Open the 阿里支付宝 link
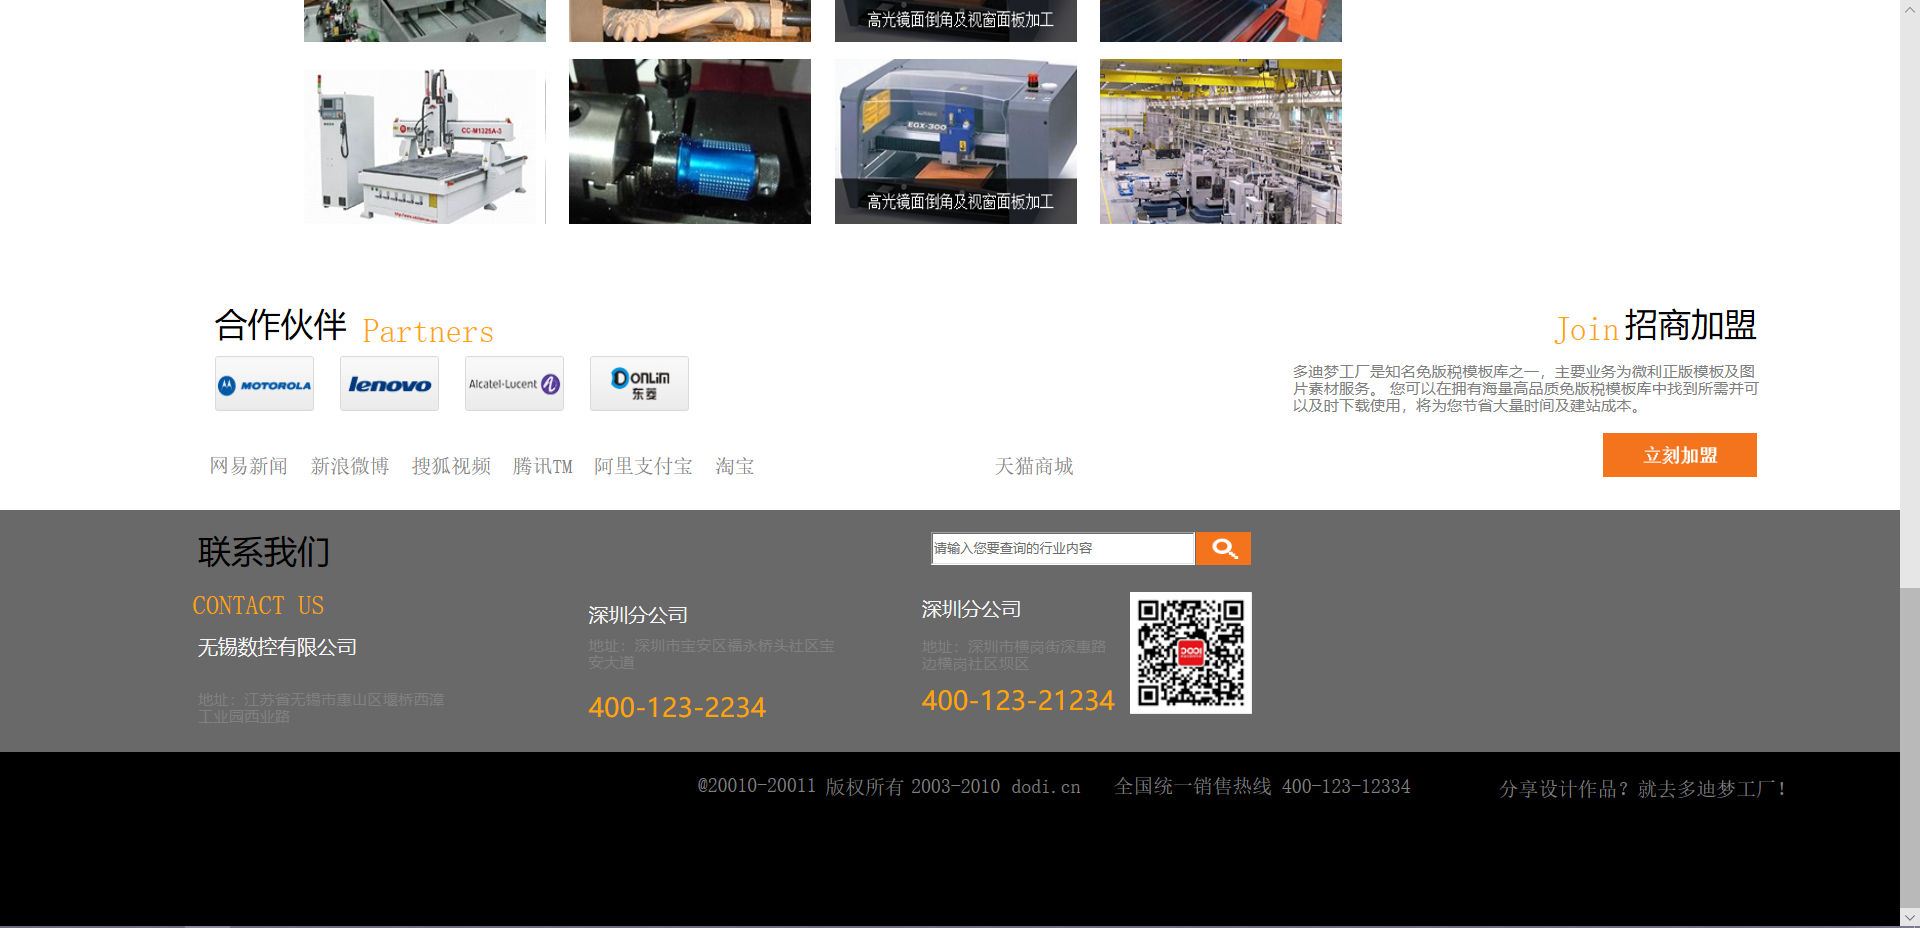Viewport: 1920px width, 928px height. (x=643, y=466)
